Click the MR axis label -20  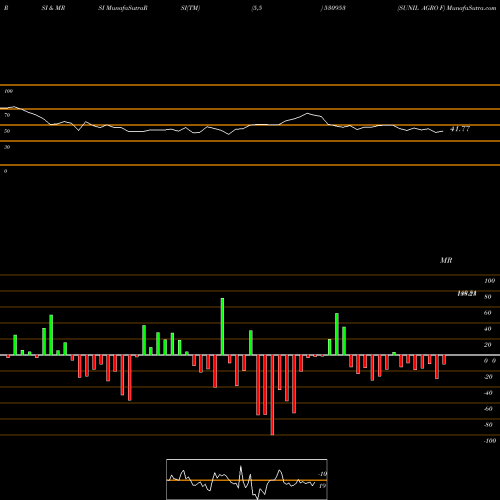[x=488, y=377]
